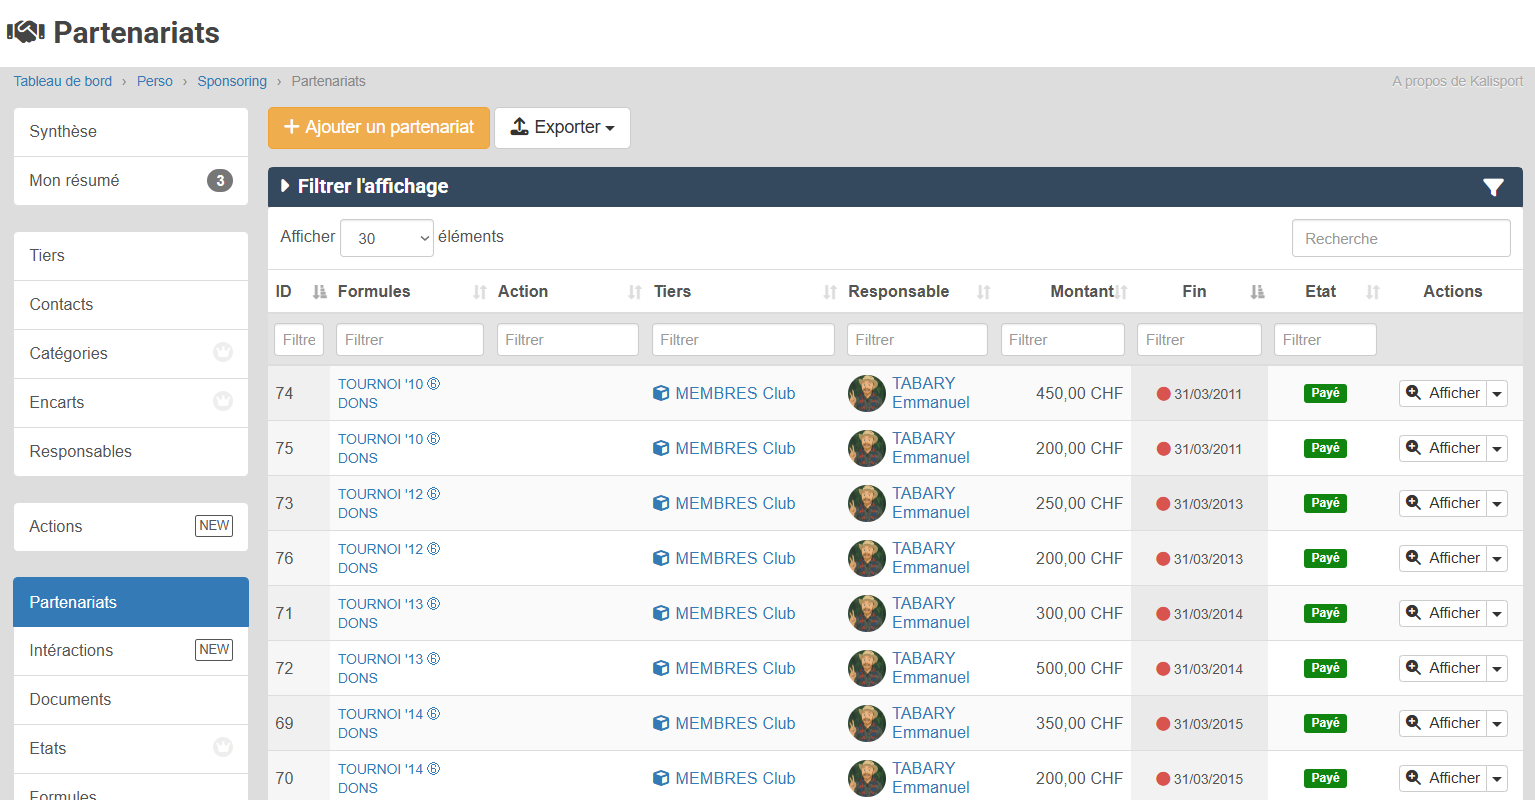This screenshot has height=800, width=1535.
Task: Open Intéractions in the sidebar
Action: click(x=130, y=651)
